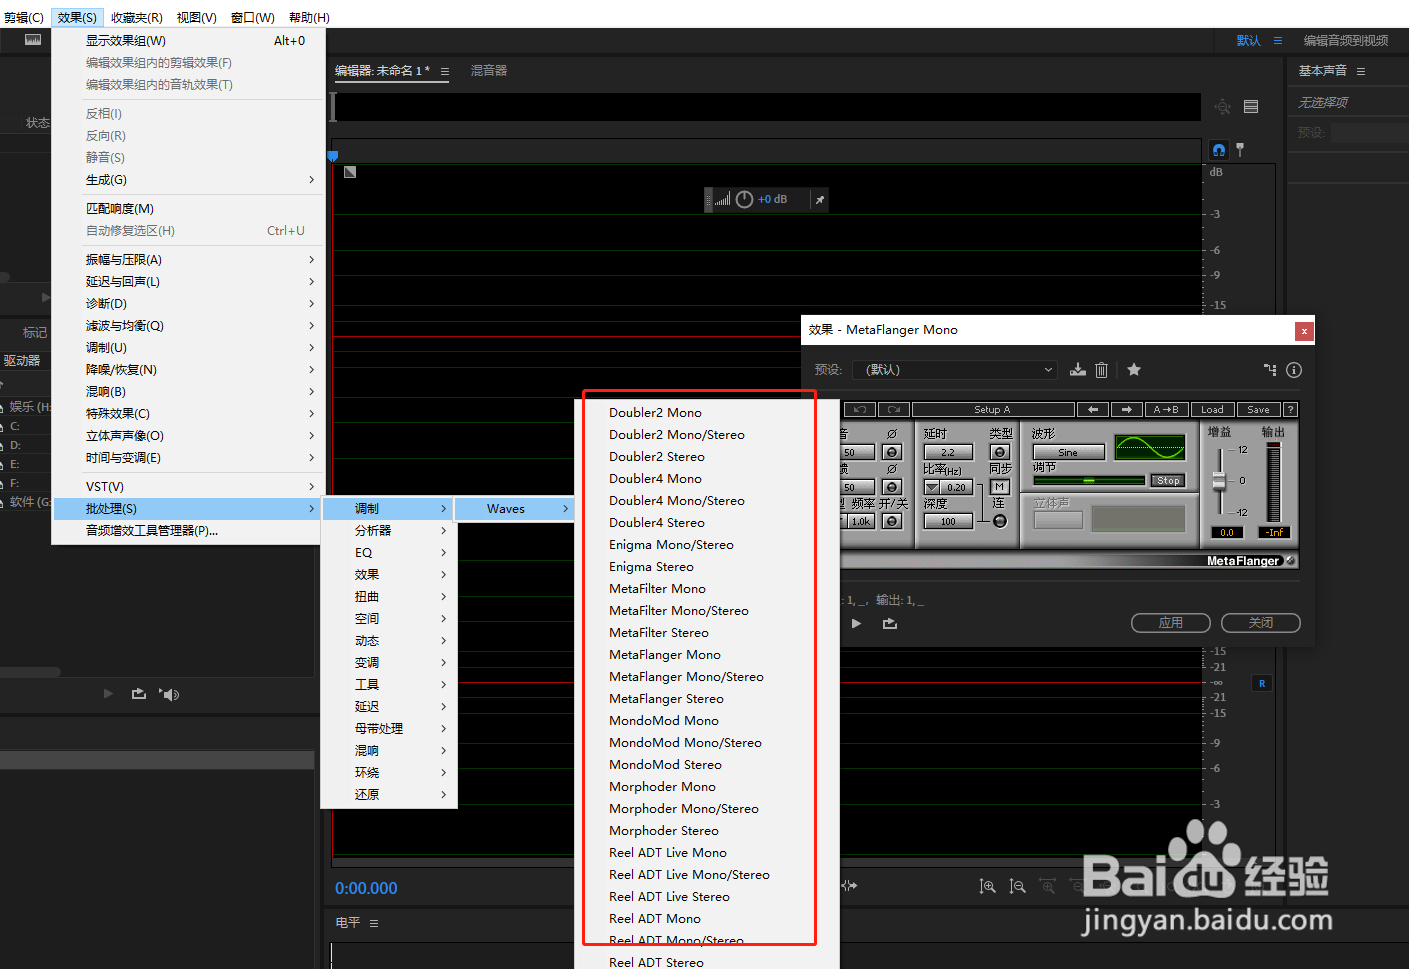The width and height of the screenshot is (1409, 969).
Task: Toggle the M sync button
Action: pyautogui.click(x=999, y=487)
